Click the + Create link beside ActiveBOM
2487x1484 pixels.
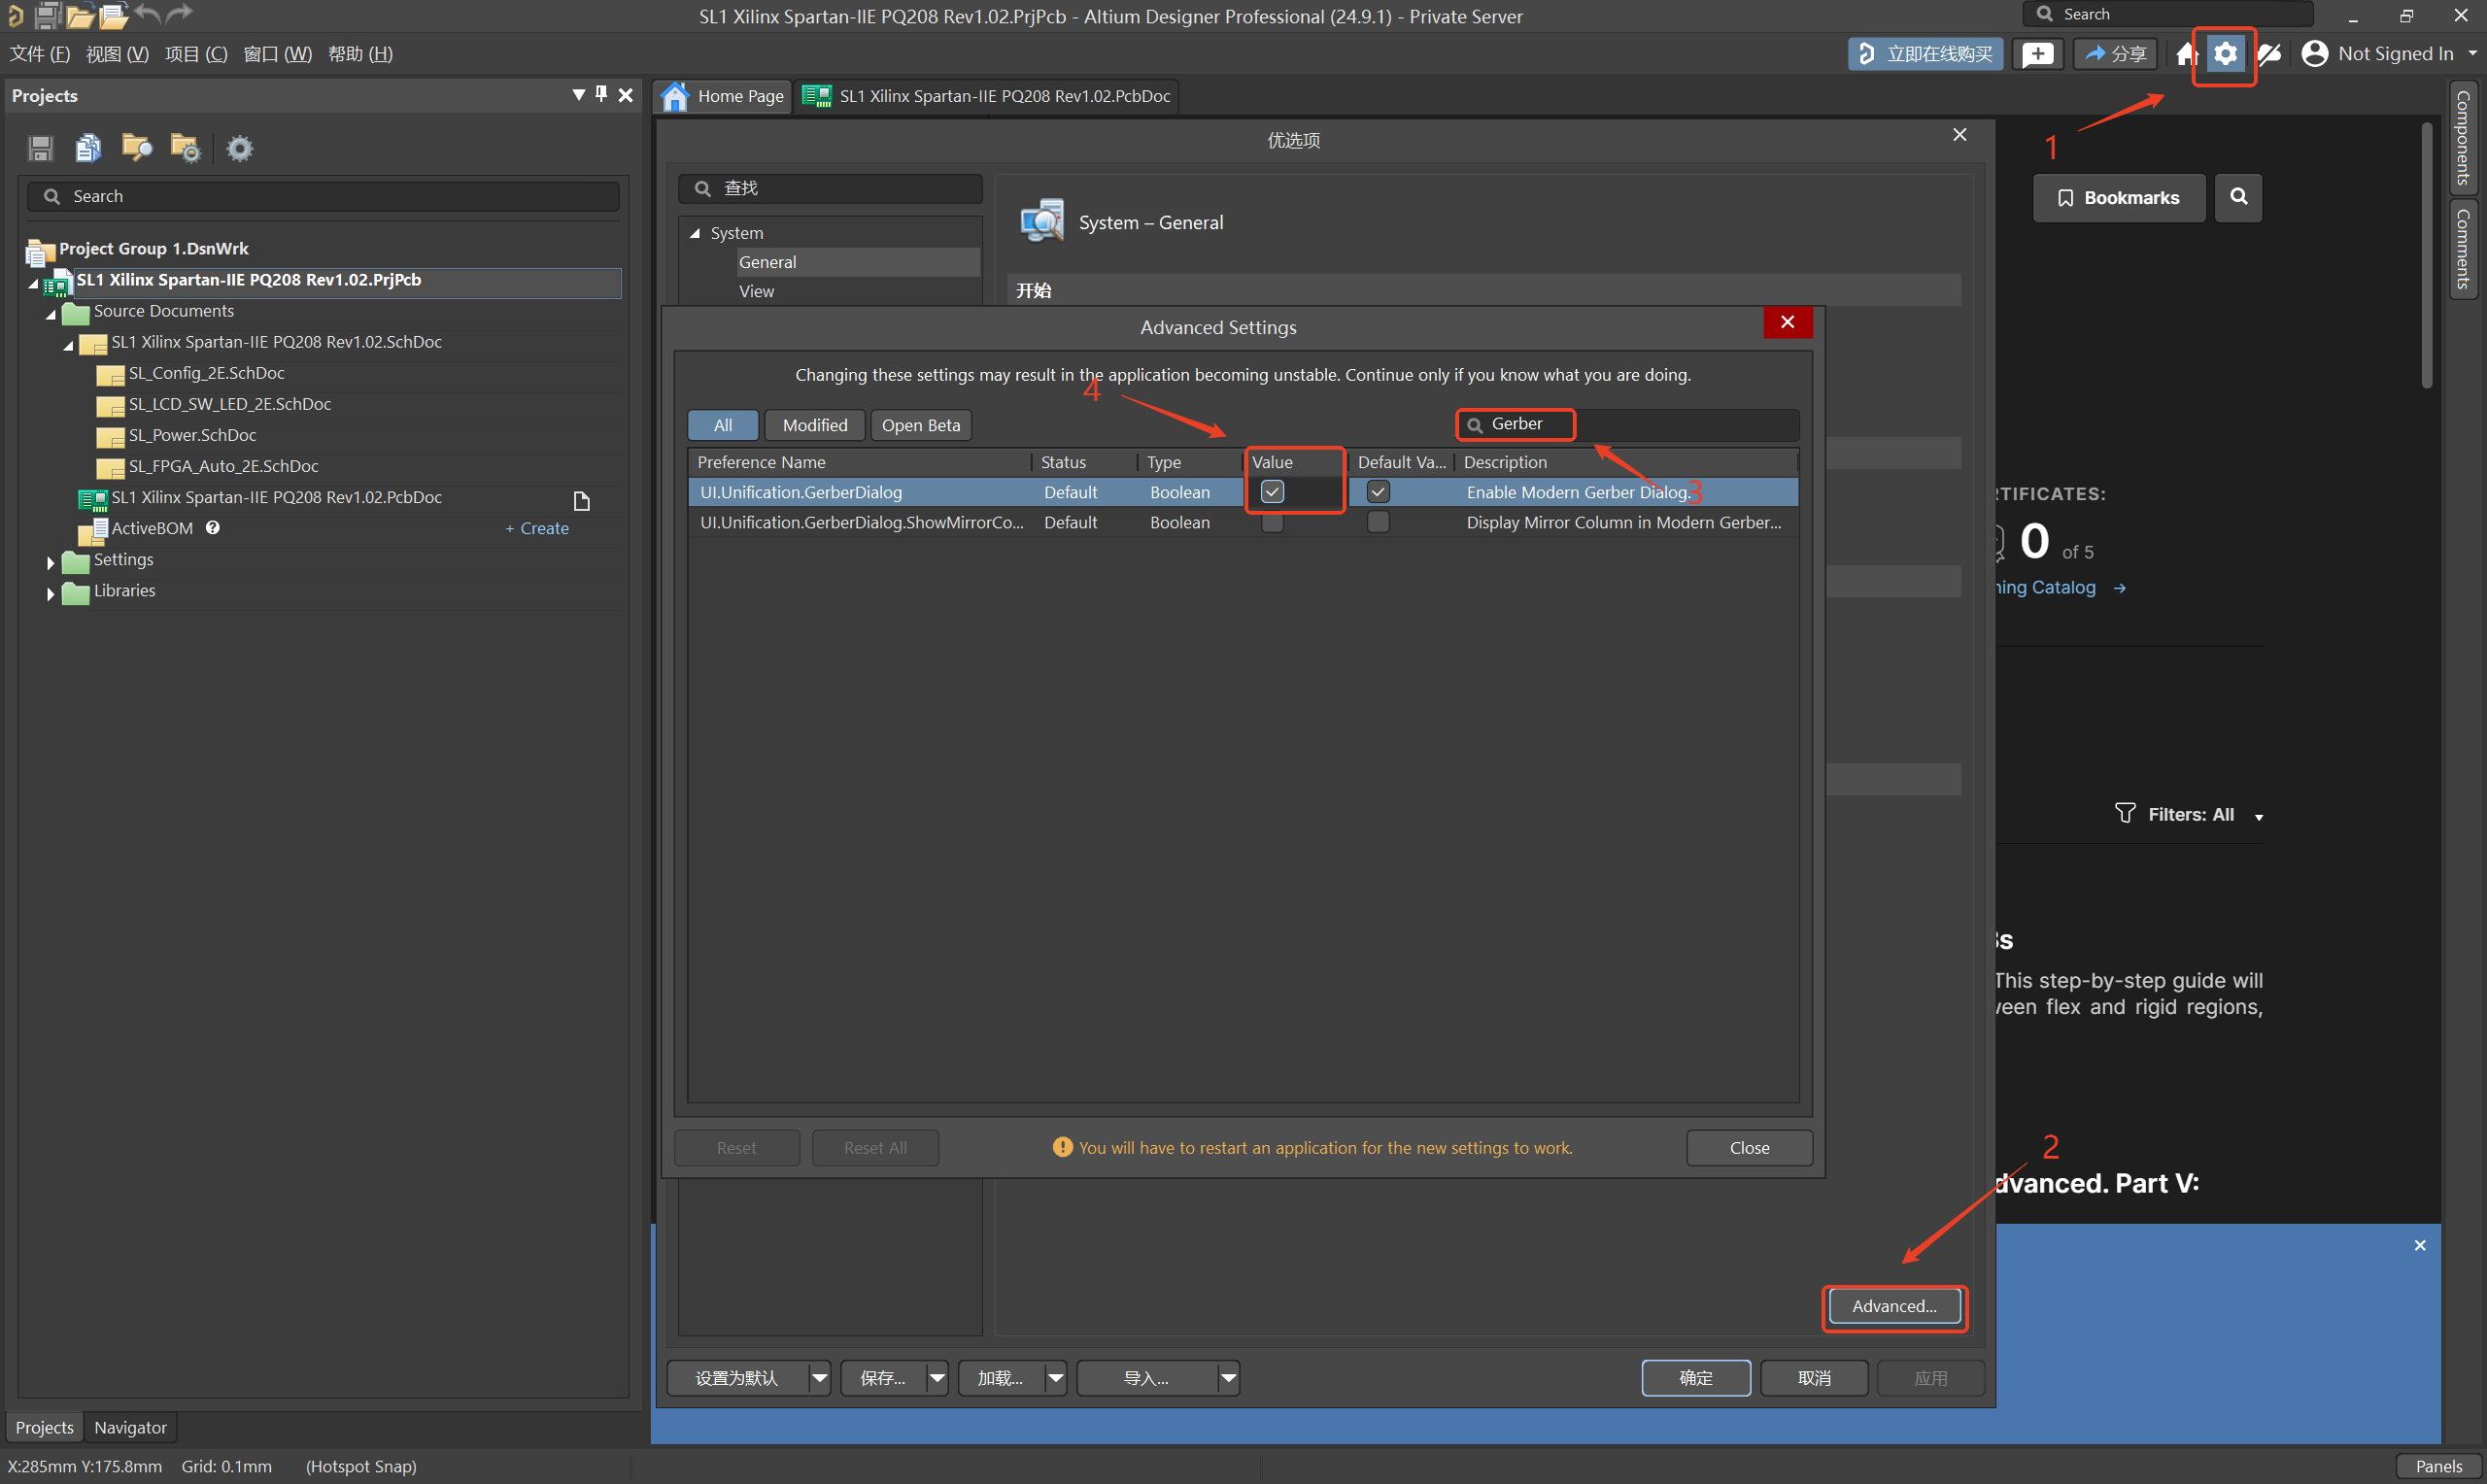537,528
